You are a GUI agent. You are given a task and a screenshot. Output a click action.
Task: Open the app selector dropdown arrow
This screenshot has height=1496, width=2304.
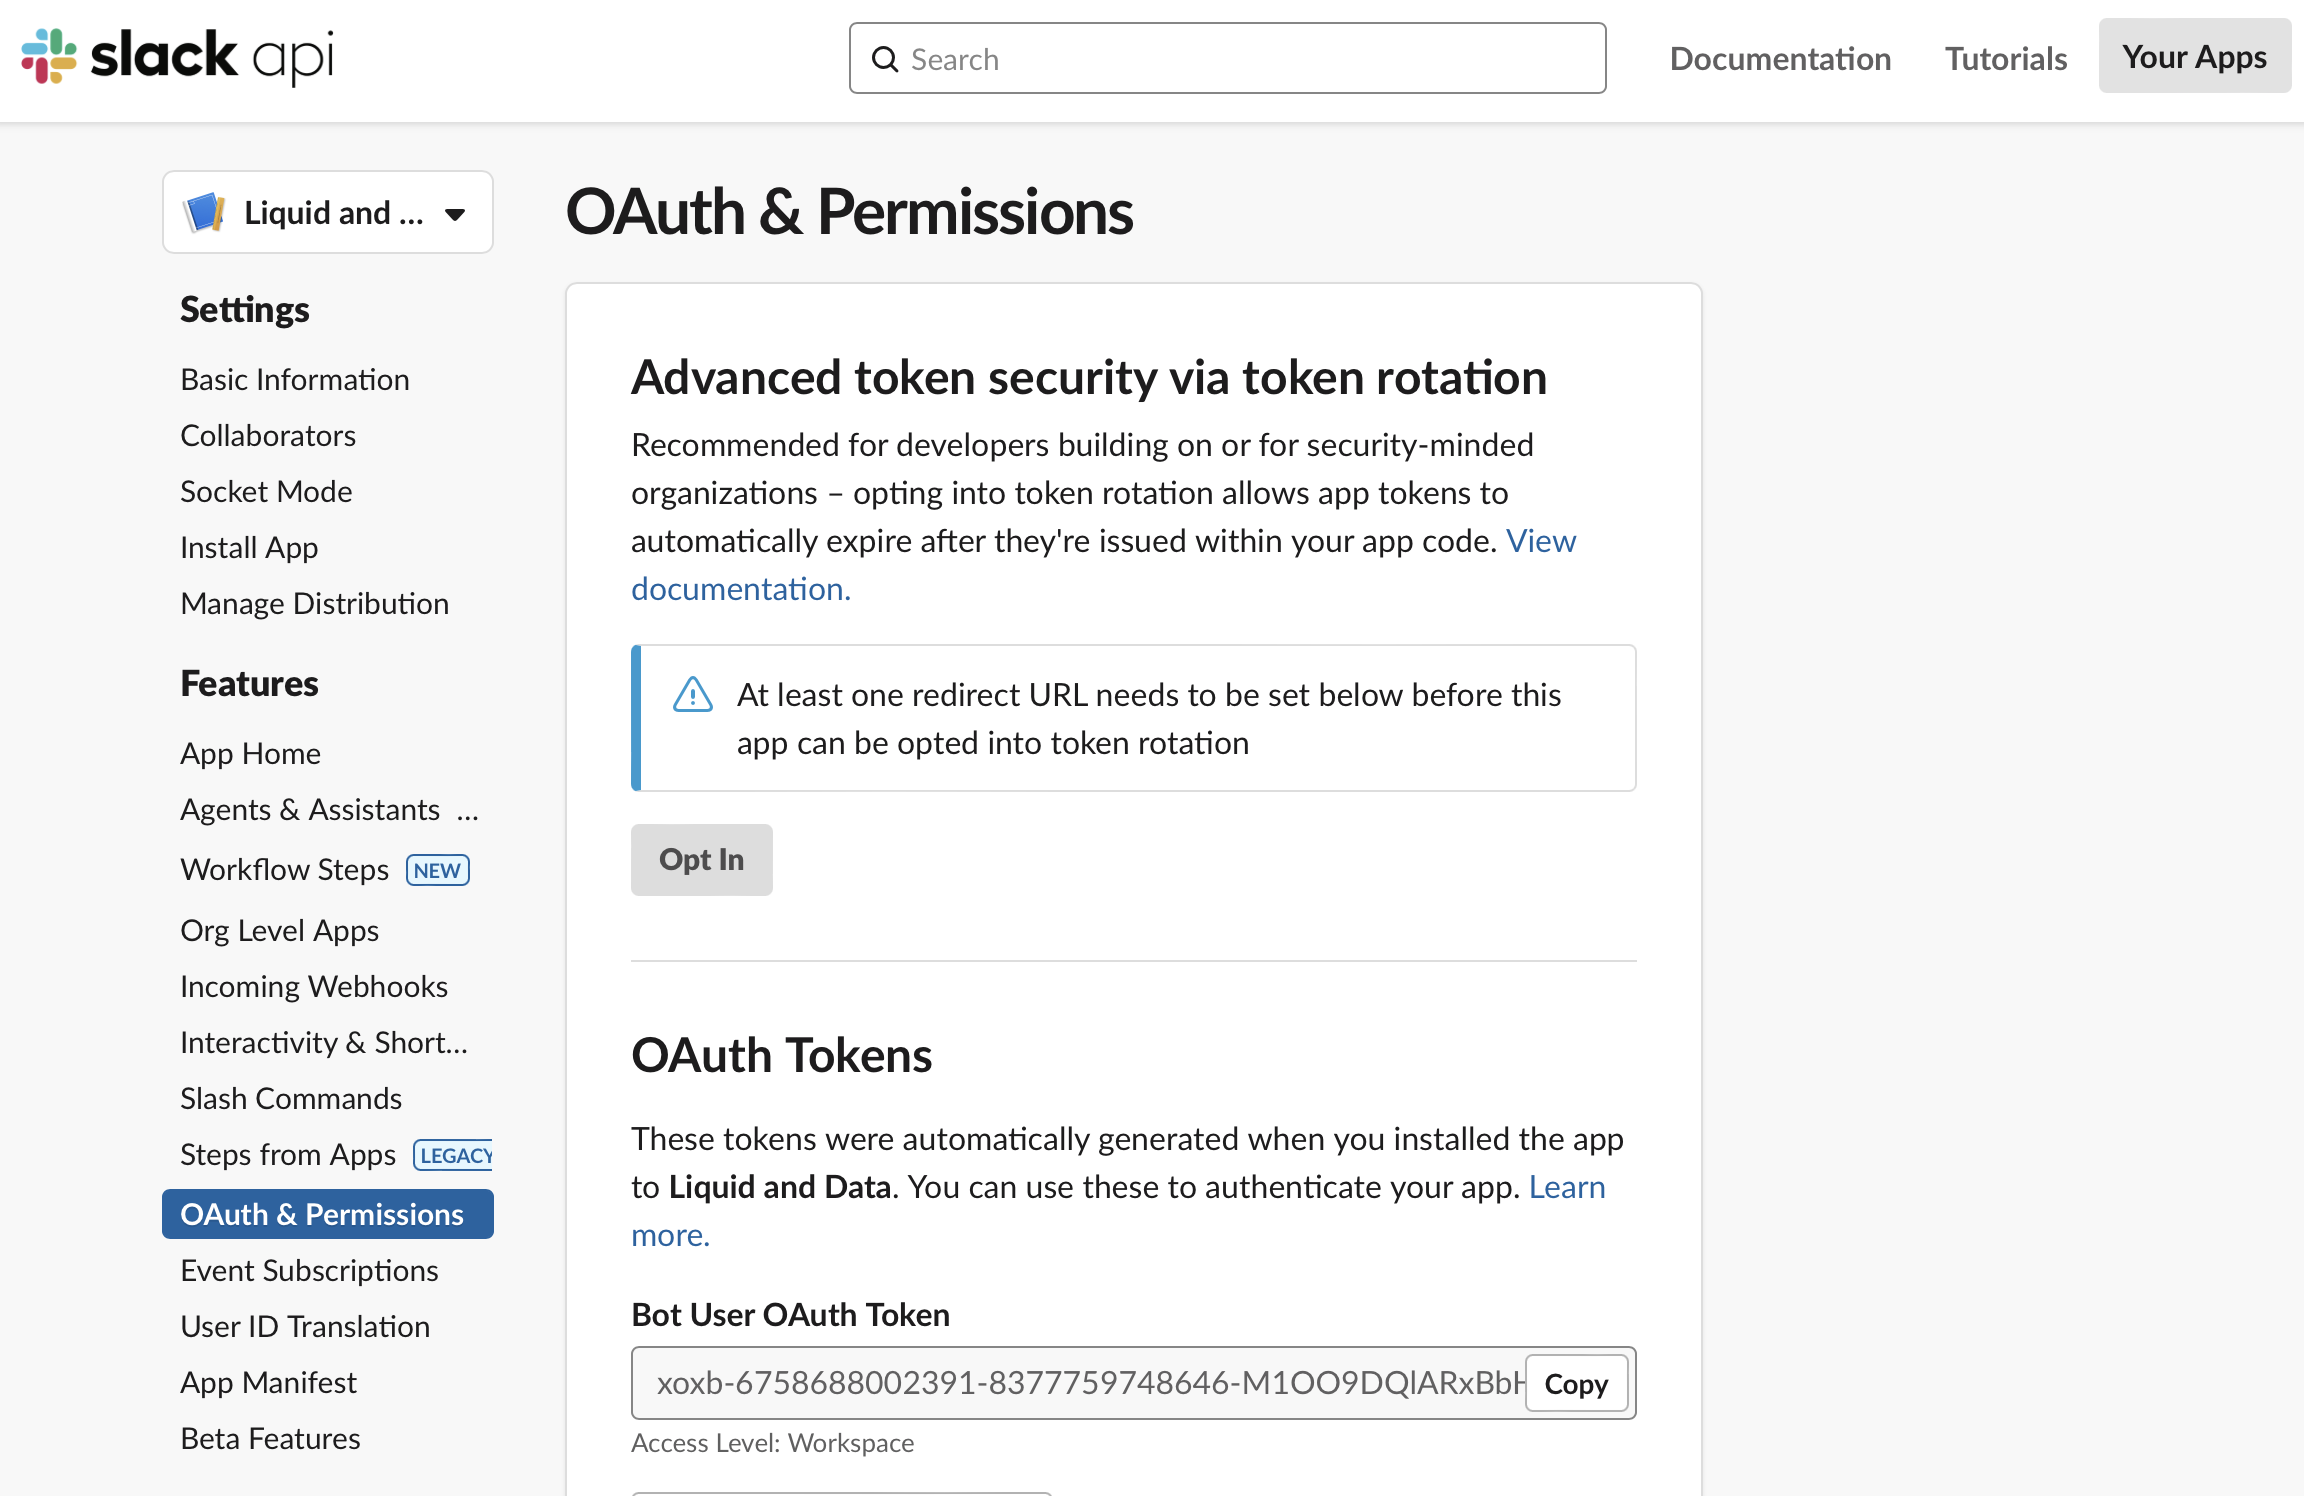(455, 214)
